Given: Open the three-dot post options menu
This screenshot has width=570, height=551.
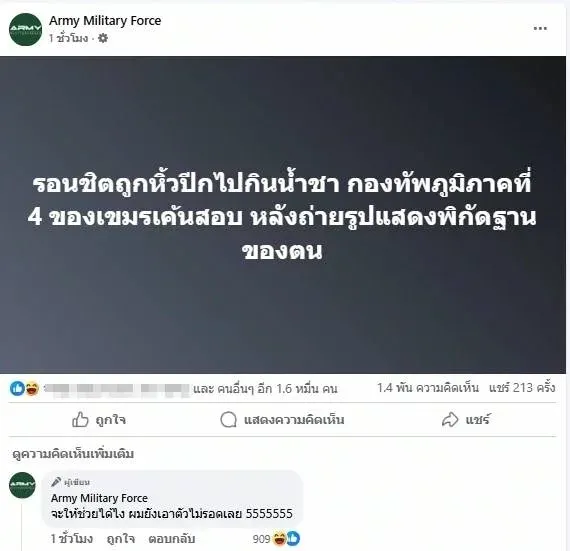Looking at the screenshot, I should tap(540, 28).
